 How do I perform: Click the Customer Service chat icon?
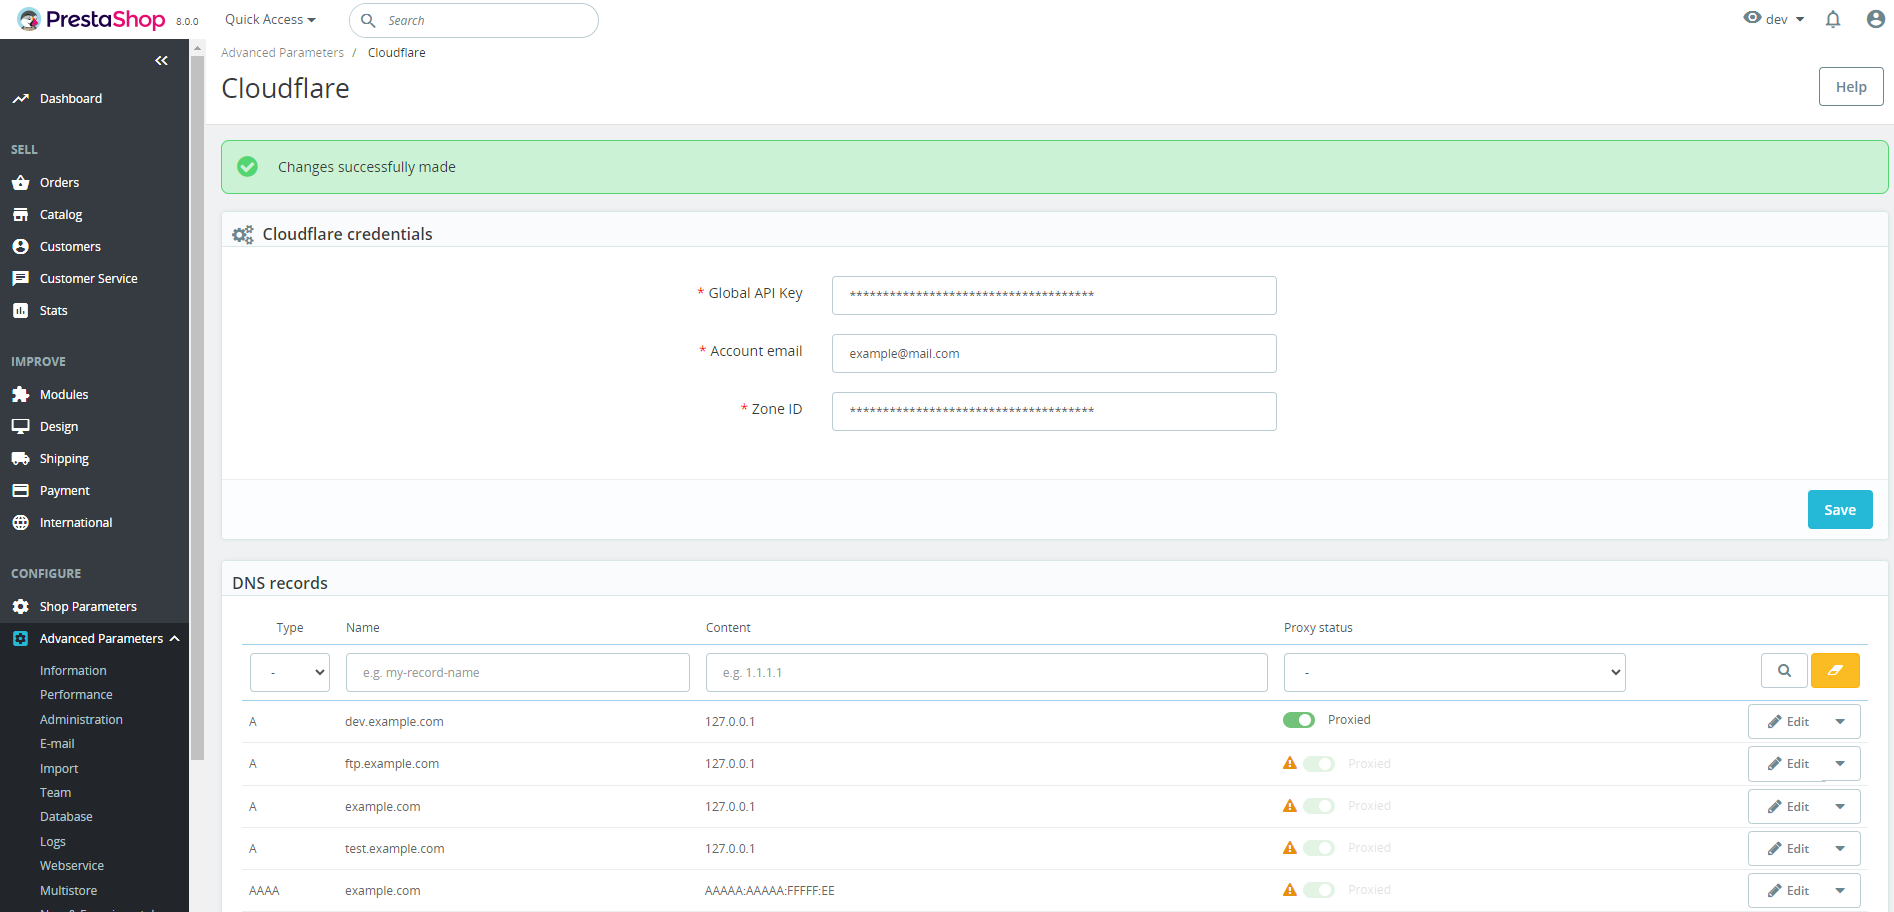point(20,279)
